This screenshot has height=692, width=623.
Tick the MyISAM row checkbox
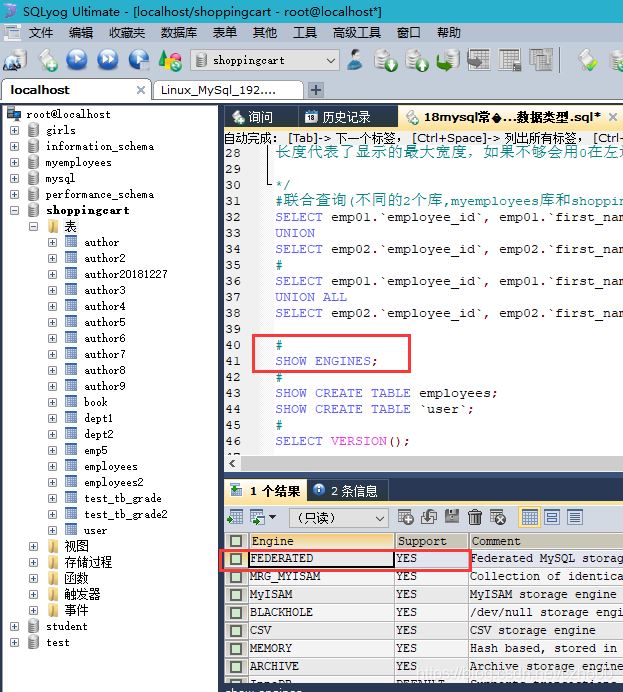(235, 595)
